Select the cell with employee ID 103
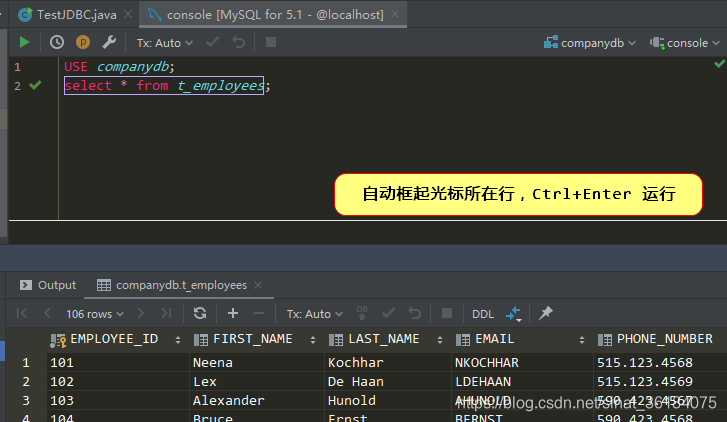 tap(118, 401)
